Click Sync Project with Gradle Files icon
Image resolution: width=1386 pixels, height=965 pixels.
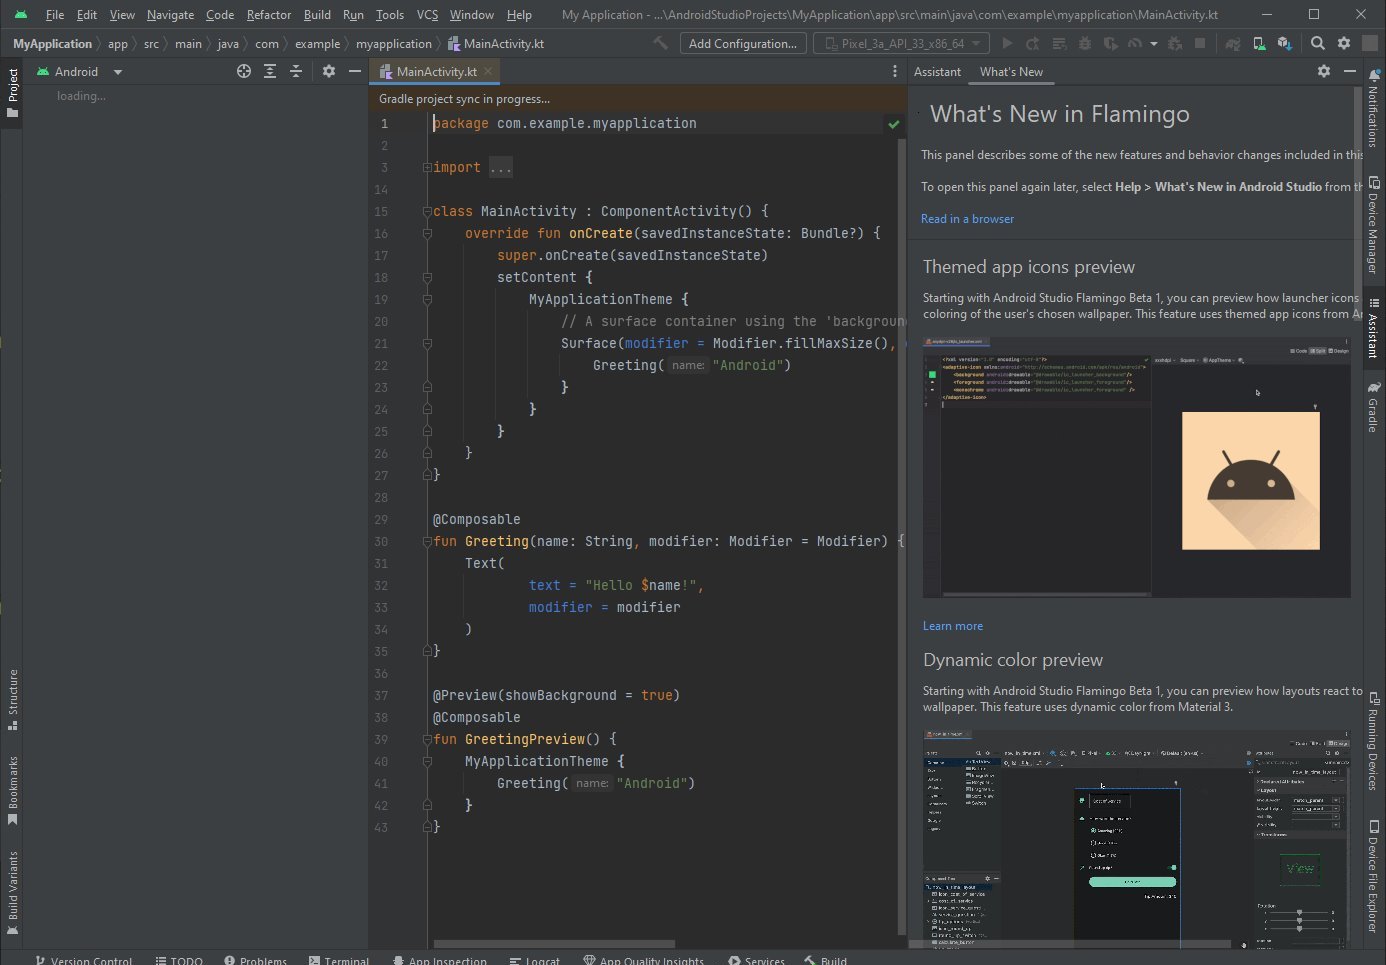pyautogui.click(x=1233, y=43)
